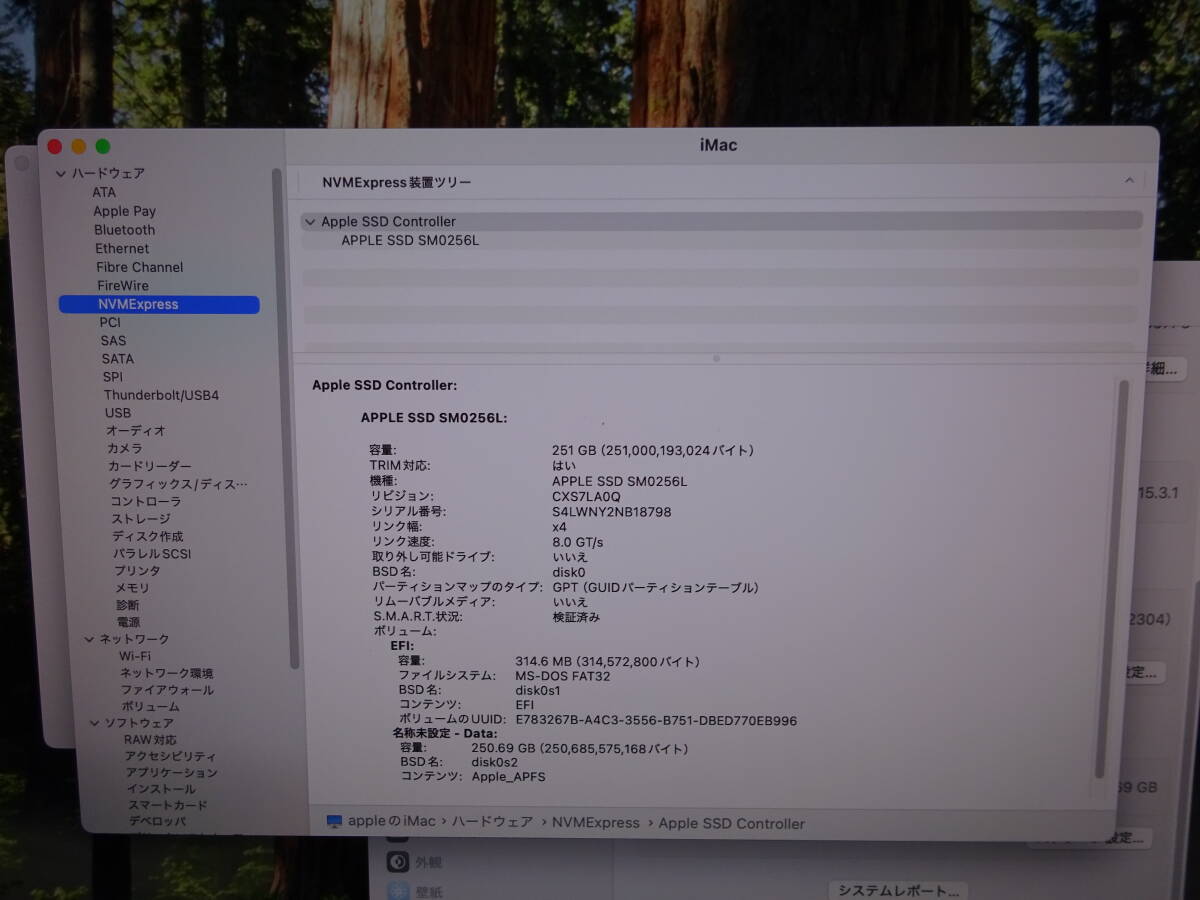The height and width of the screenshot is (900, 1200).
Task: Click システムレポート button in background window
Action: (899, 890)
